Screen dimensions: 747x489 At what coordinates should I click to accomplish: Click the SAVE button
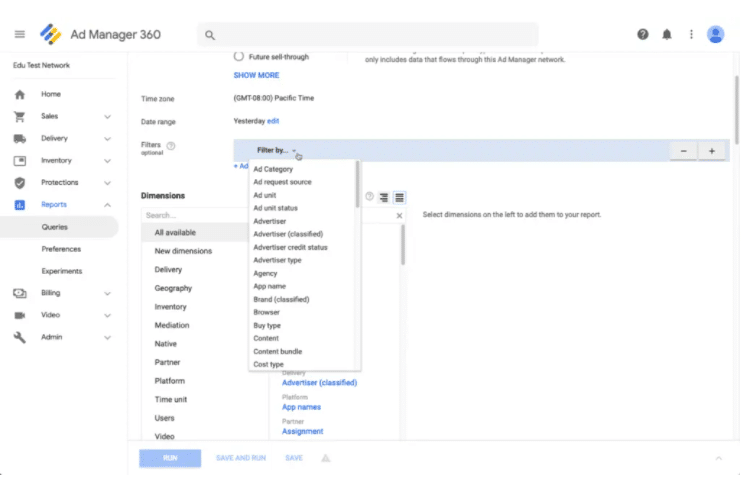coord(294,458)
